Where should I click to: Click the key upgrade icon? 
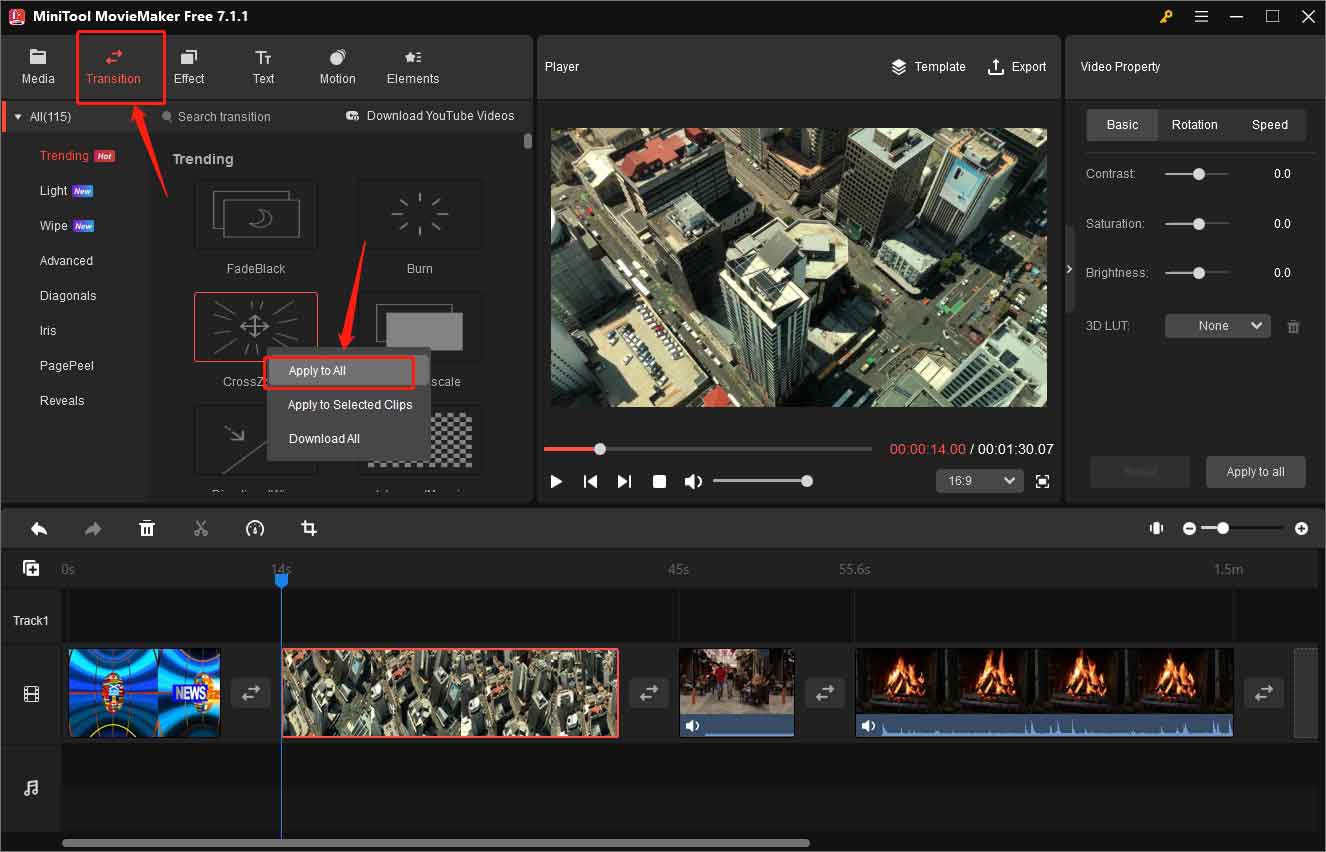[1167, 16]
